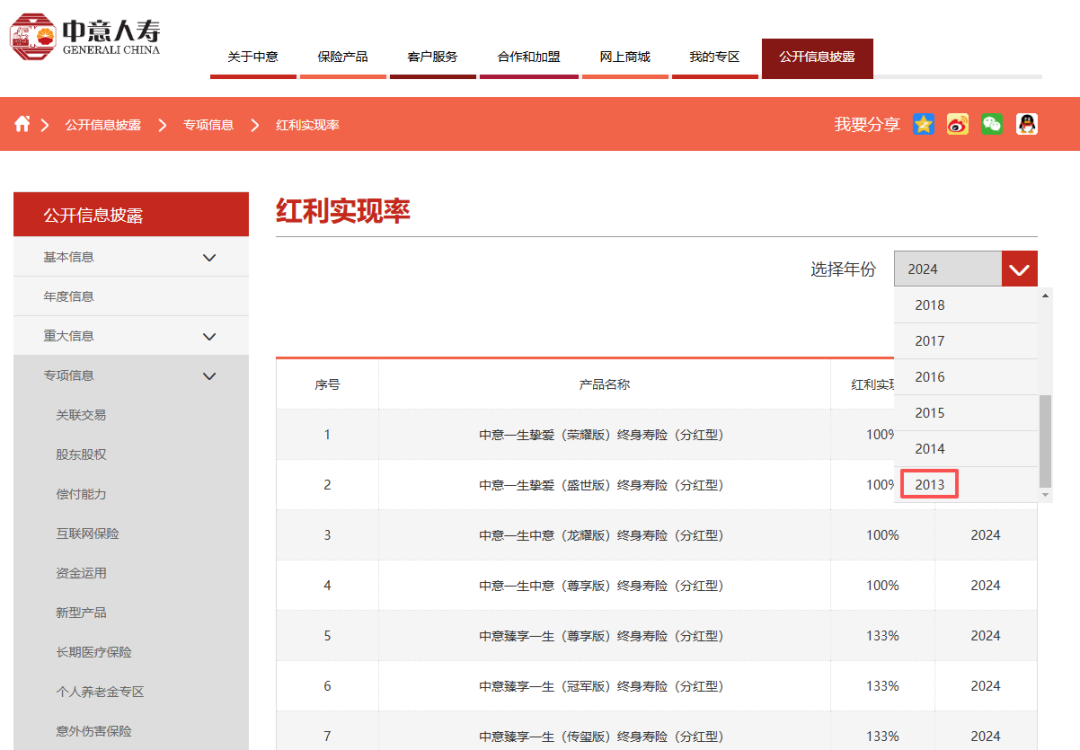Open the year dropdown red arrow
The height and width of the screenshot is (750, 1080).
pos(1019,269)
